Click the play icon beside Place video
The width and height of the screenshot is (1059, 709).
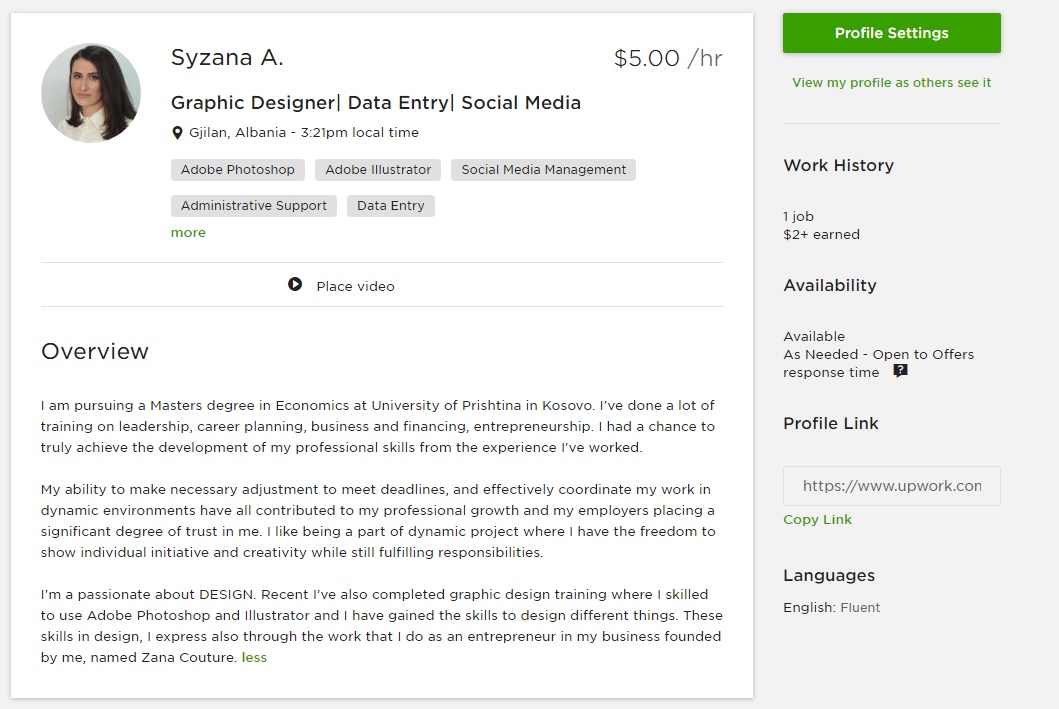pos(295,284)
